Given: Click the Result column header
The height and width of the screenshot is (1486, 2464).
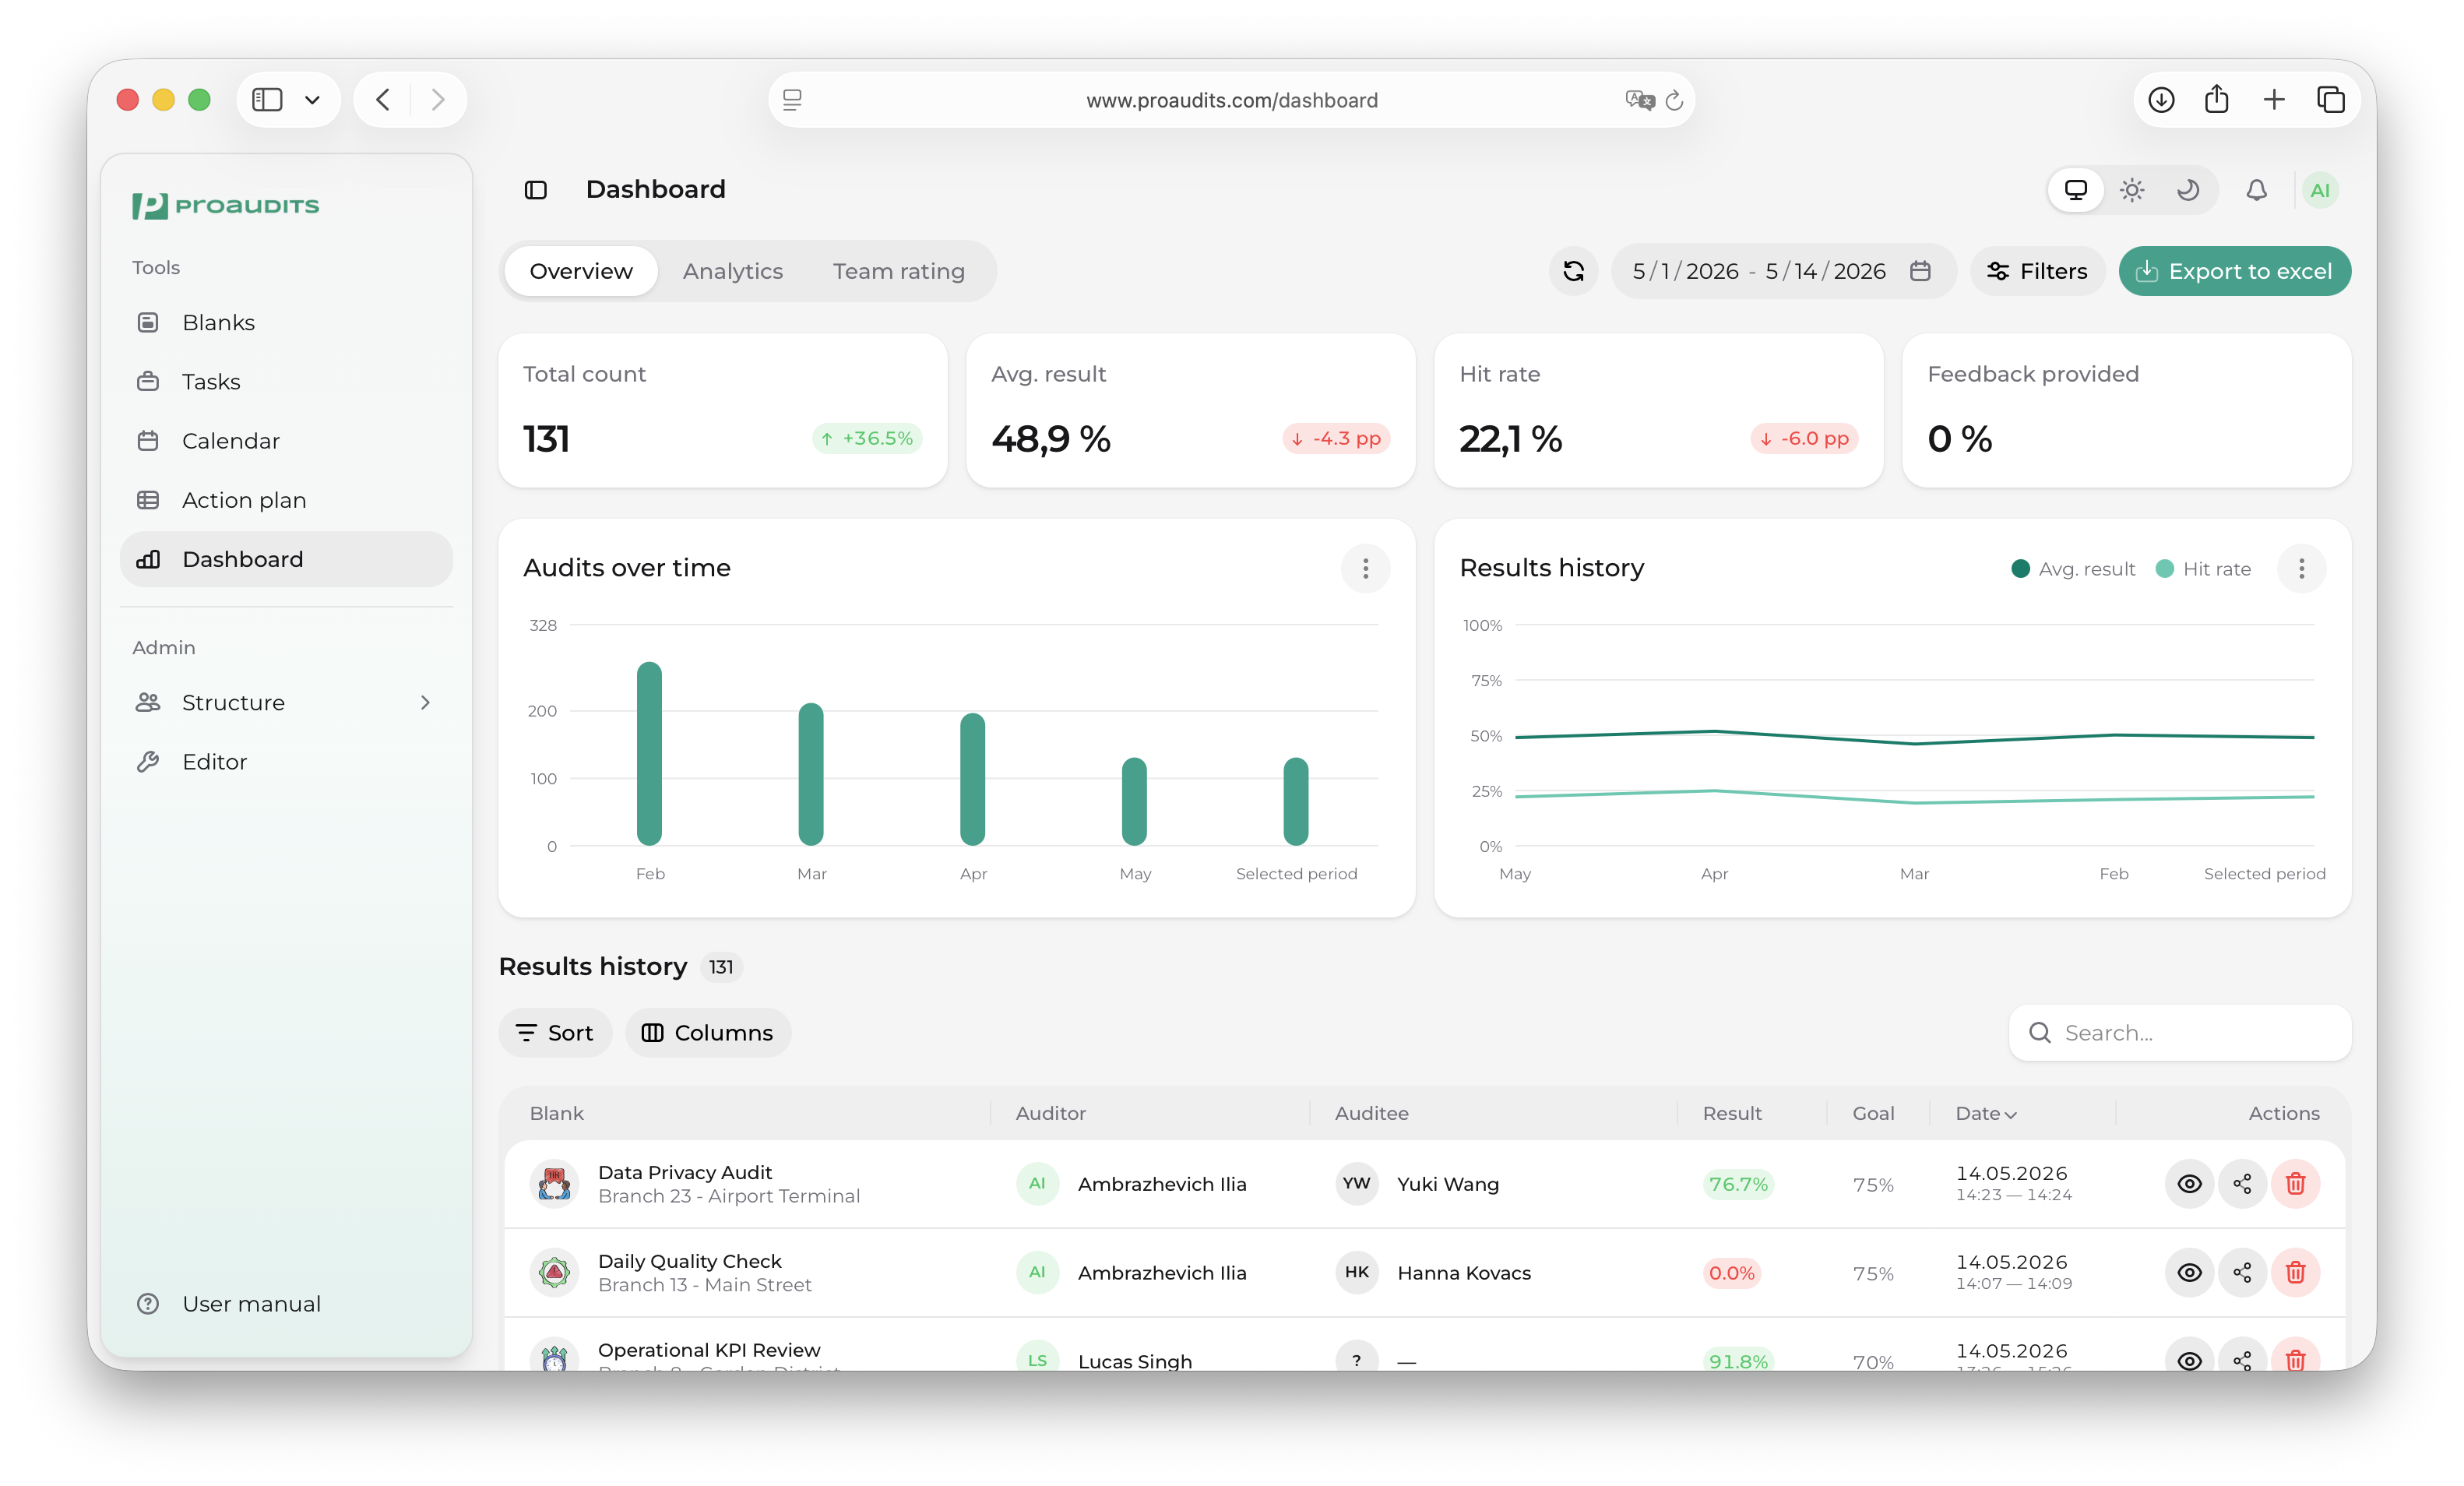Looking at the screenshot, I should click(x=1732, y=1114).
